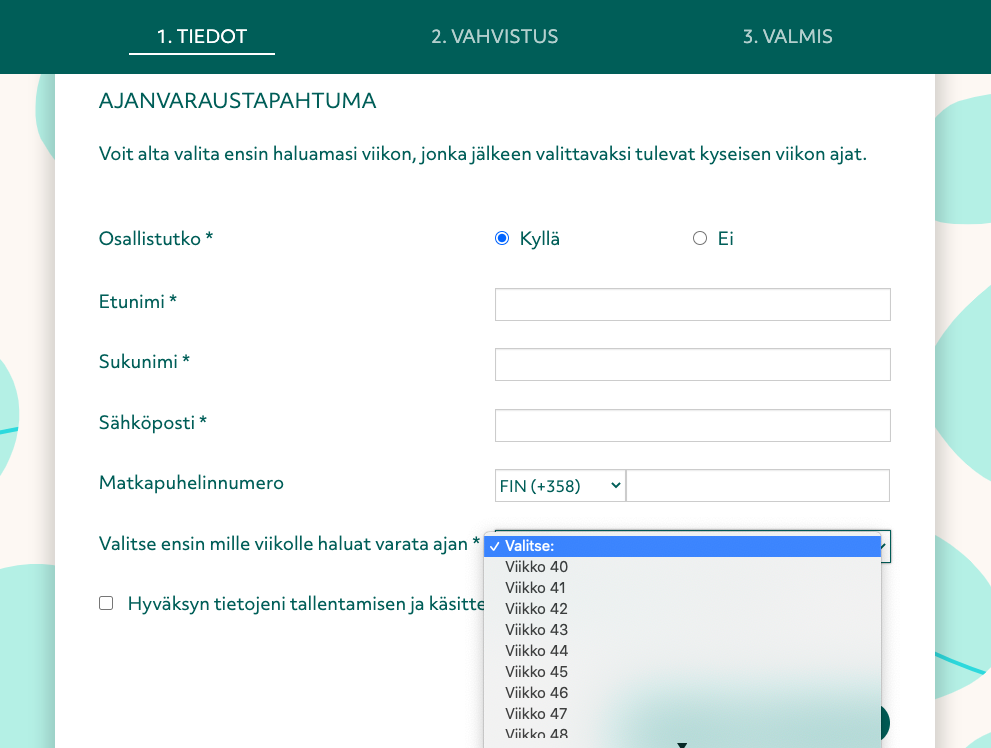This screenshot has width=991, height=748.
Task: Go to the 1. TIEDOT step tab
Action: point(202,37)
